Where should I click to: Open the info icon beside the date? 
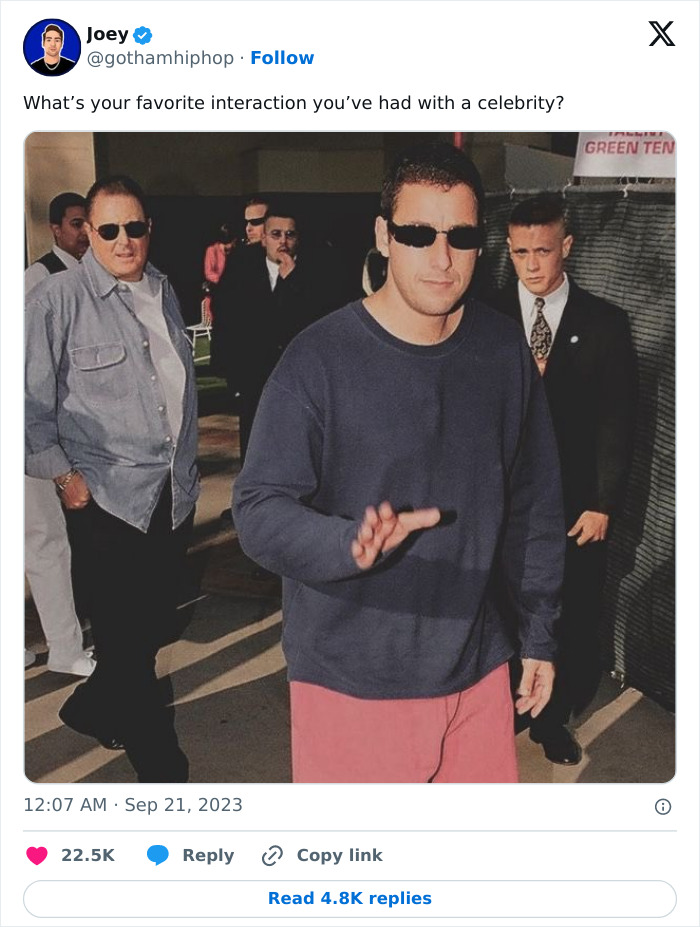663,806
